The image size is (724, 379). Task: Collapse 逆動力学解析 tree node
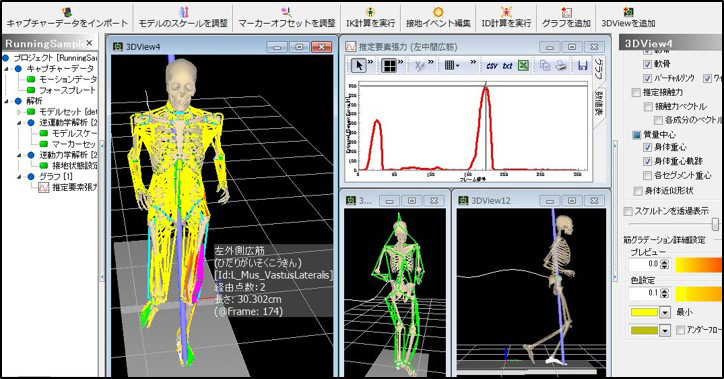click(19, 155)
